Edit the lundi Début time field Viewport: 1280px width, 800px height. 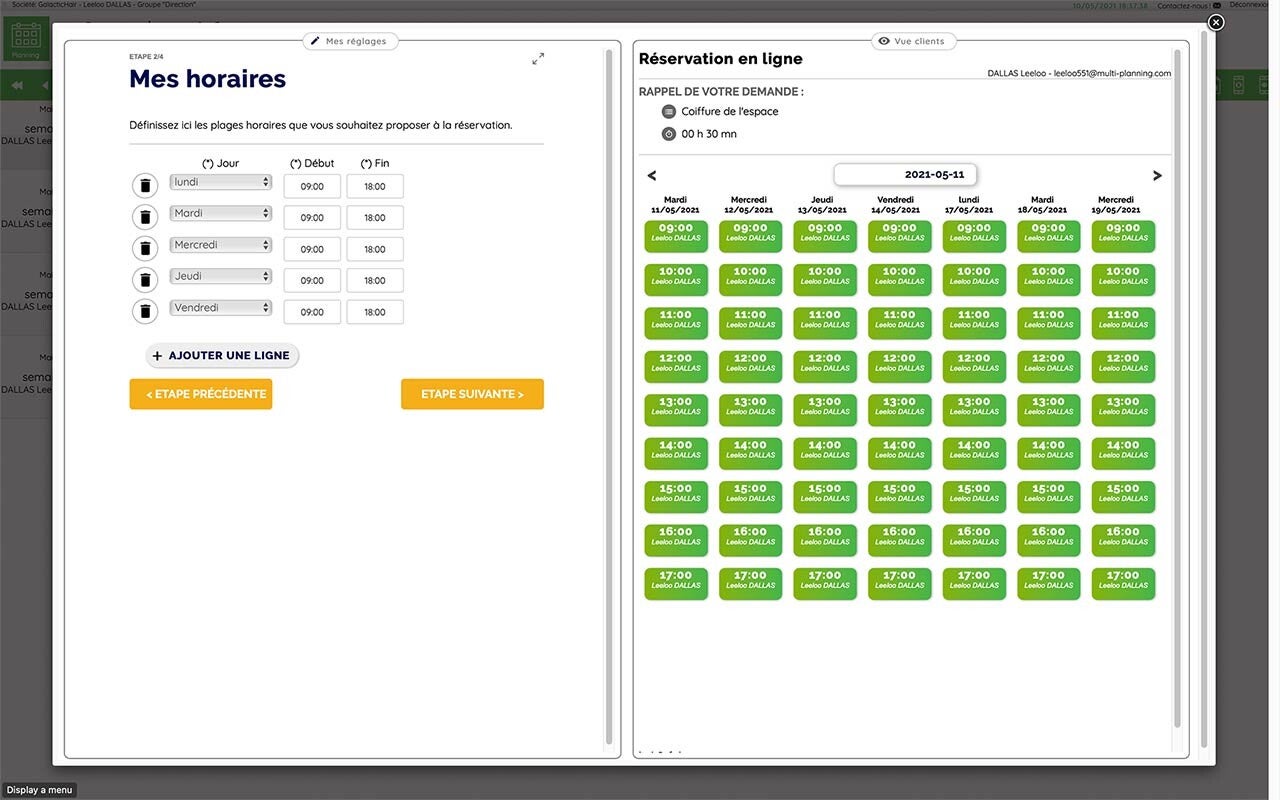312,186
